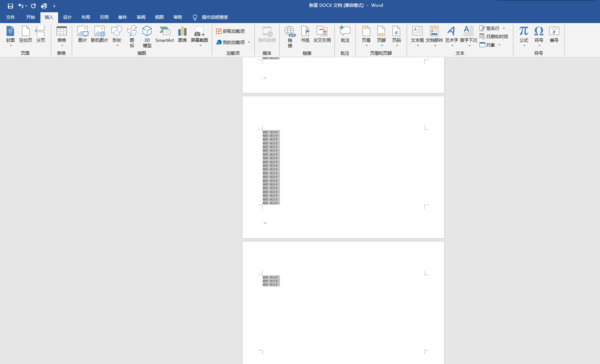Insert a blank page
Viewport: 600px width, 364px height.
click(26, 34)
